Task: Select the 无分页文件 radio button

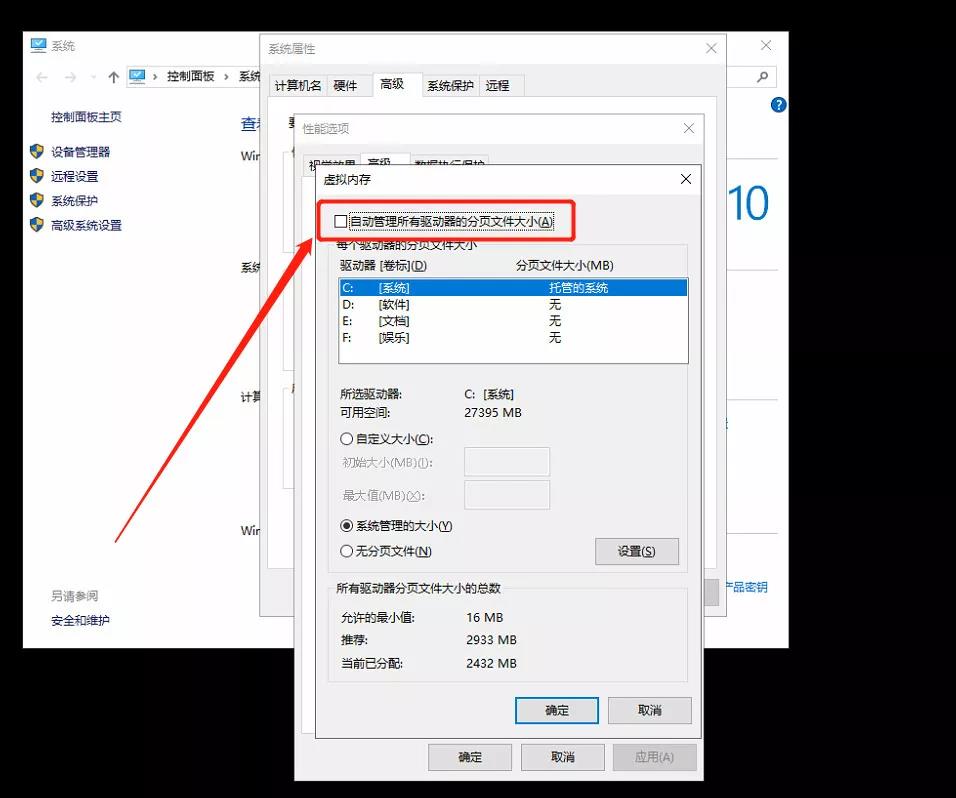Action: point(346,551)
